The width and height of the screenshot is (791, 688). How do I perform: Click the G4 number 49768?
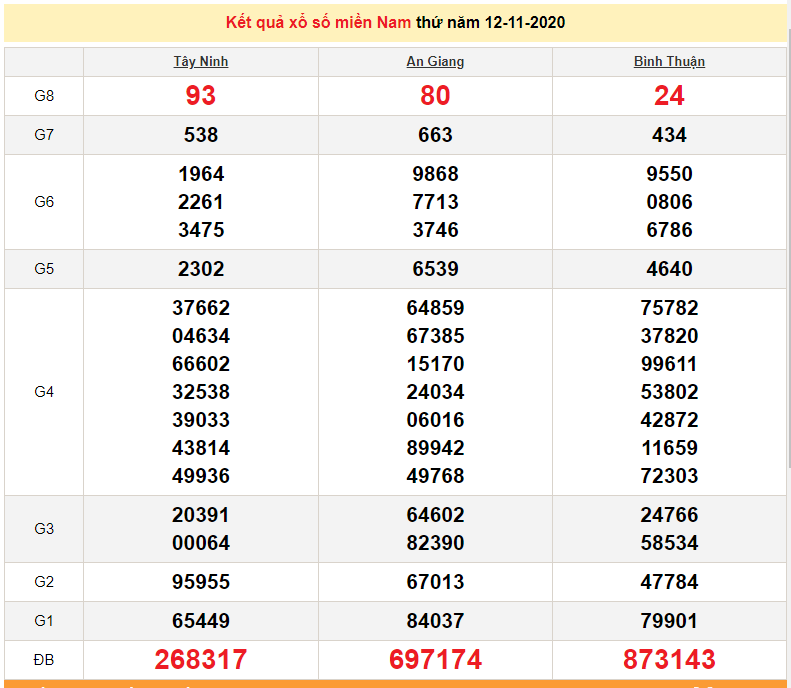(435, 476)
